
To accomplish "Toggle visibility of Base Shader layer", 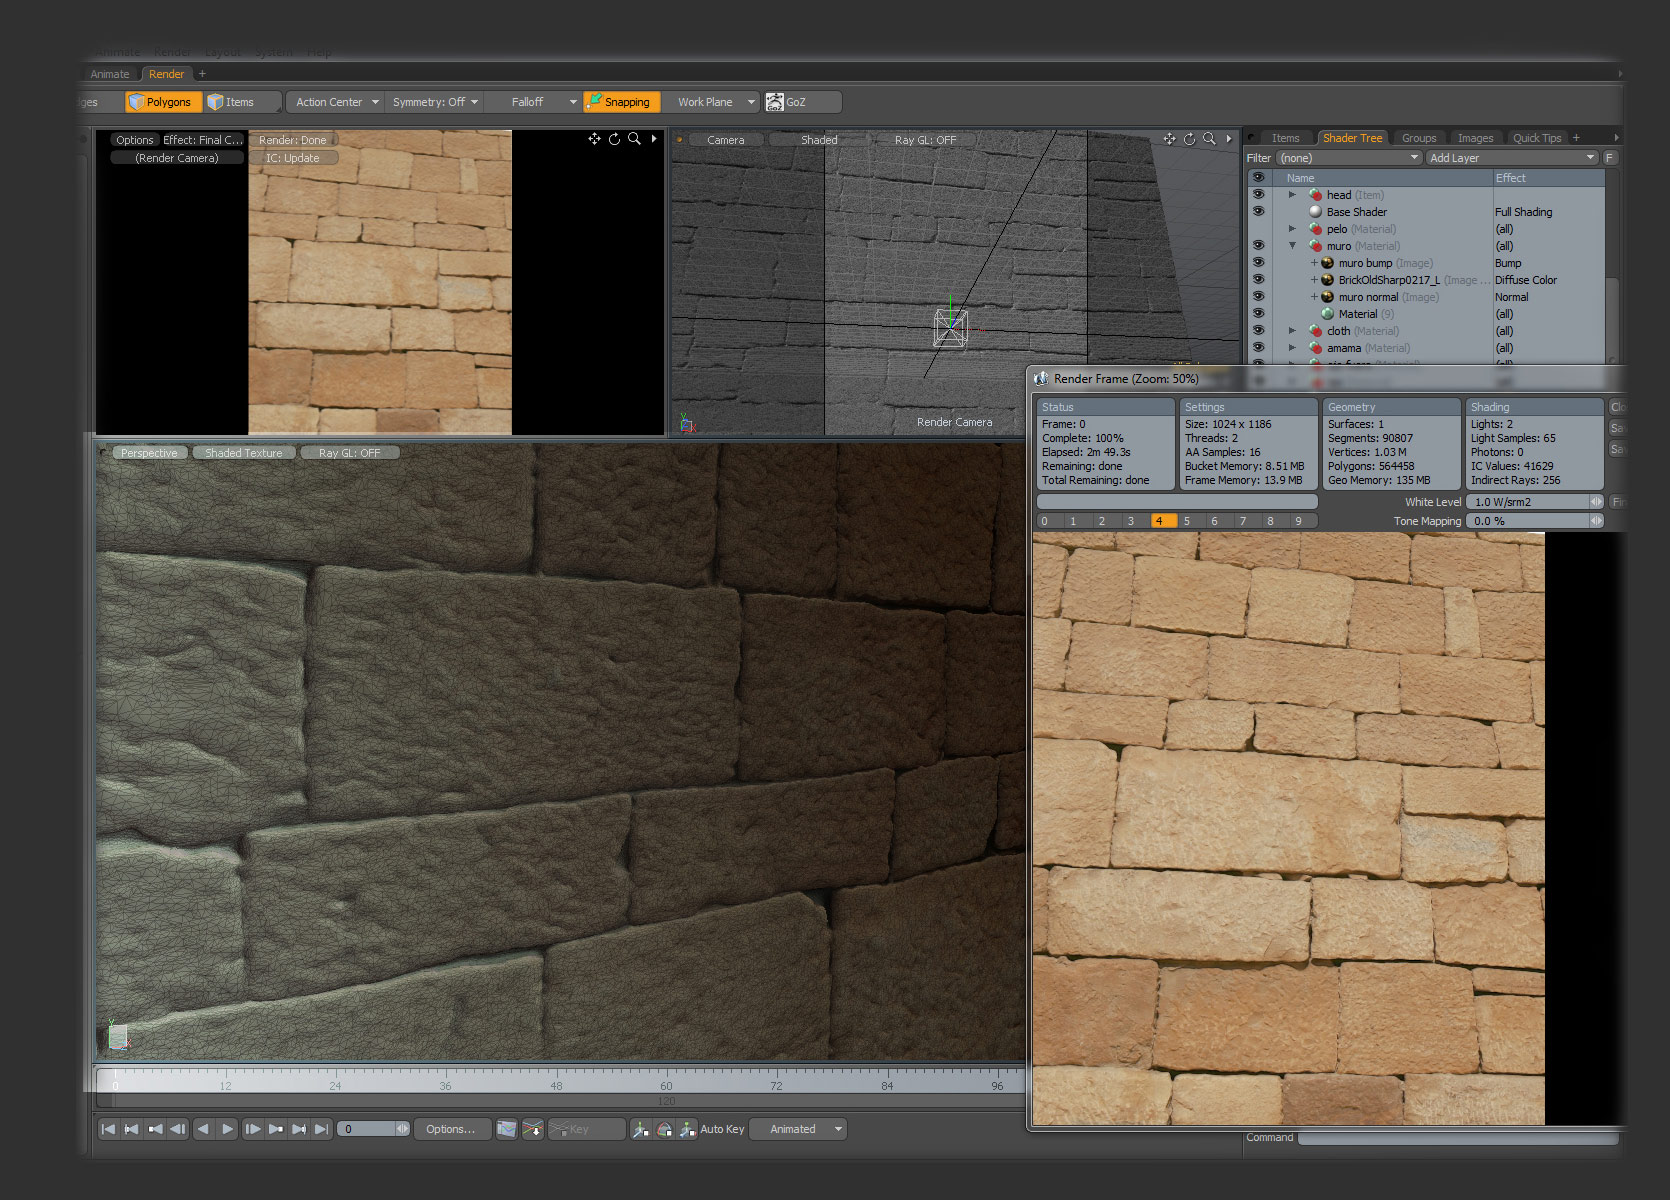I will point(1258,212).
